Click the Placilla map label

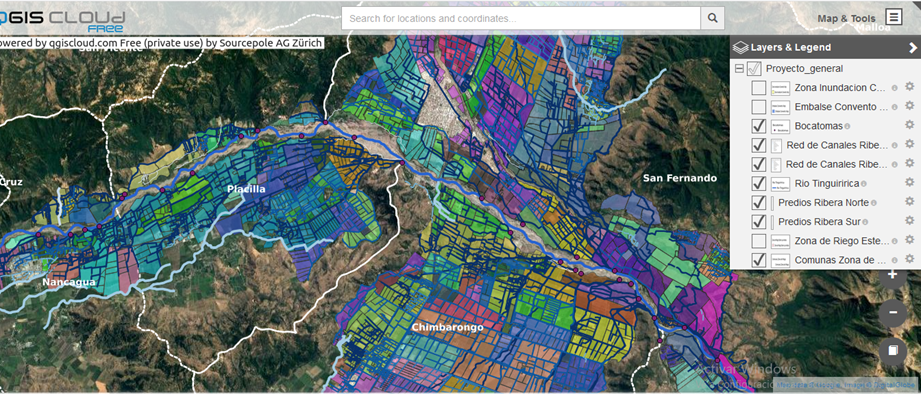pos(246,189)
